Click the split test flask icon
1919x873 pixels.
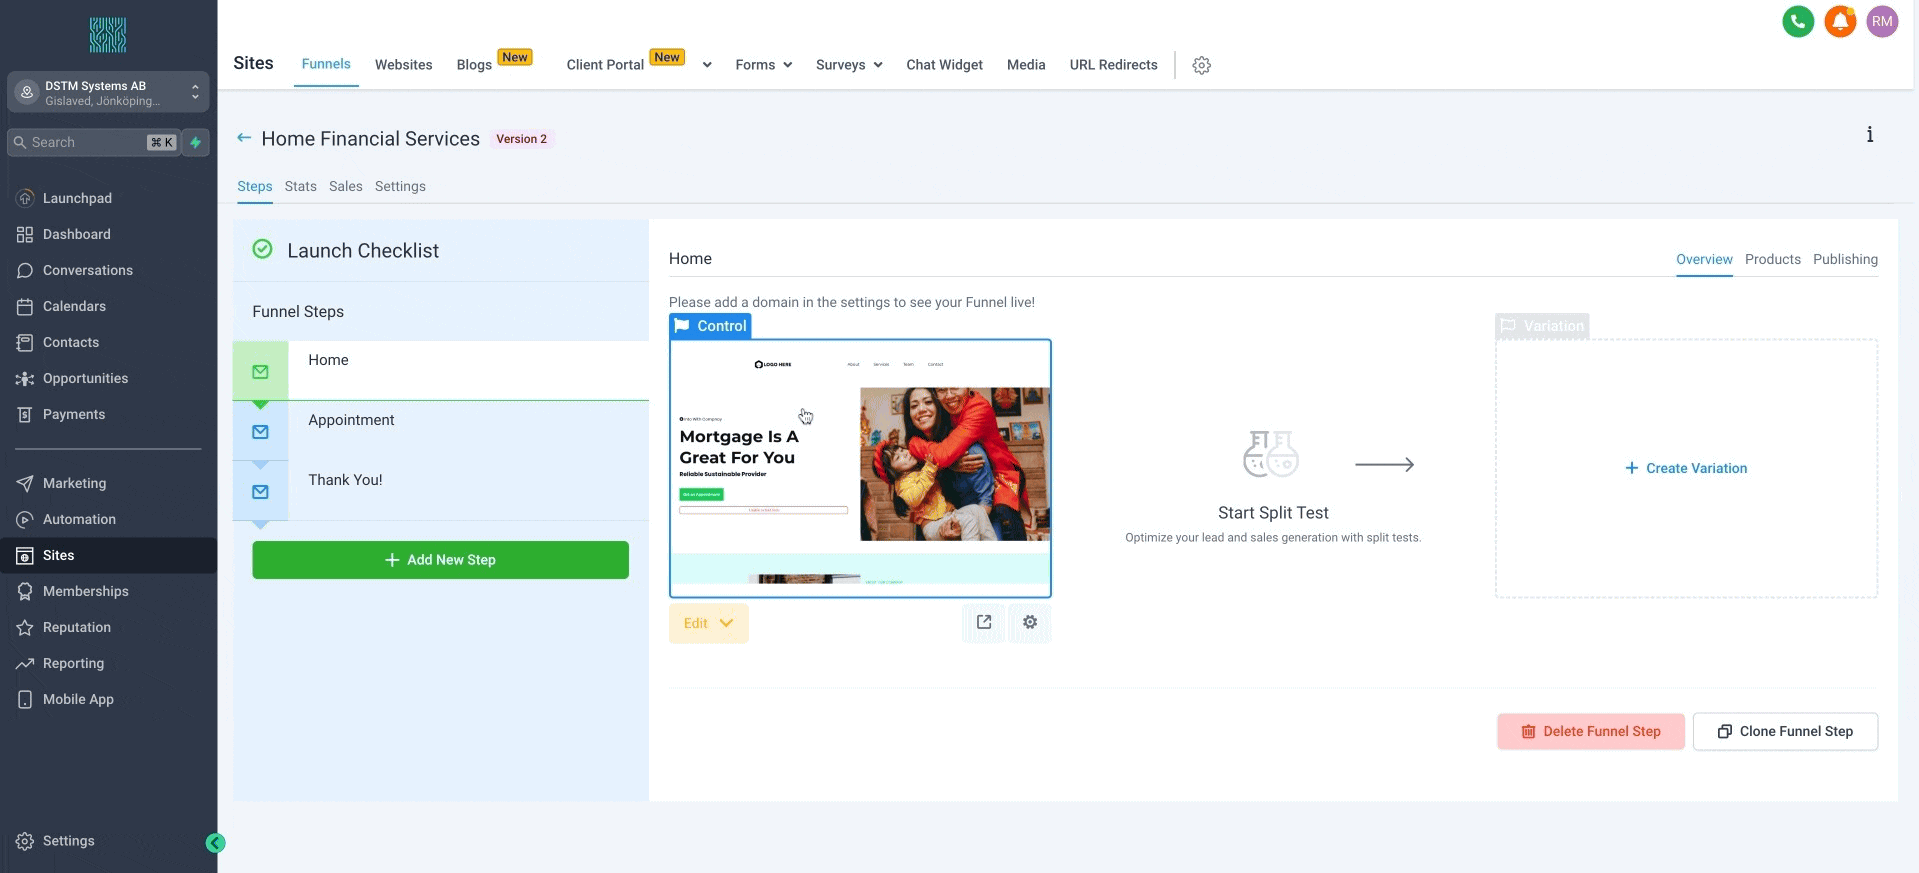tap(1271, 454)
